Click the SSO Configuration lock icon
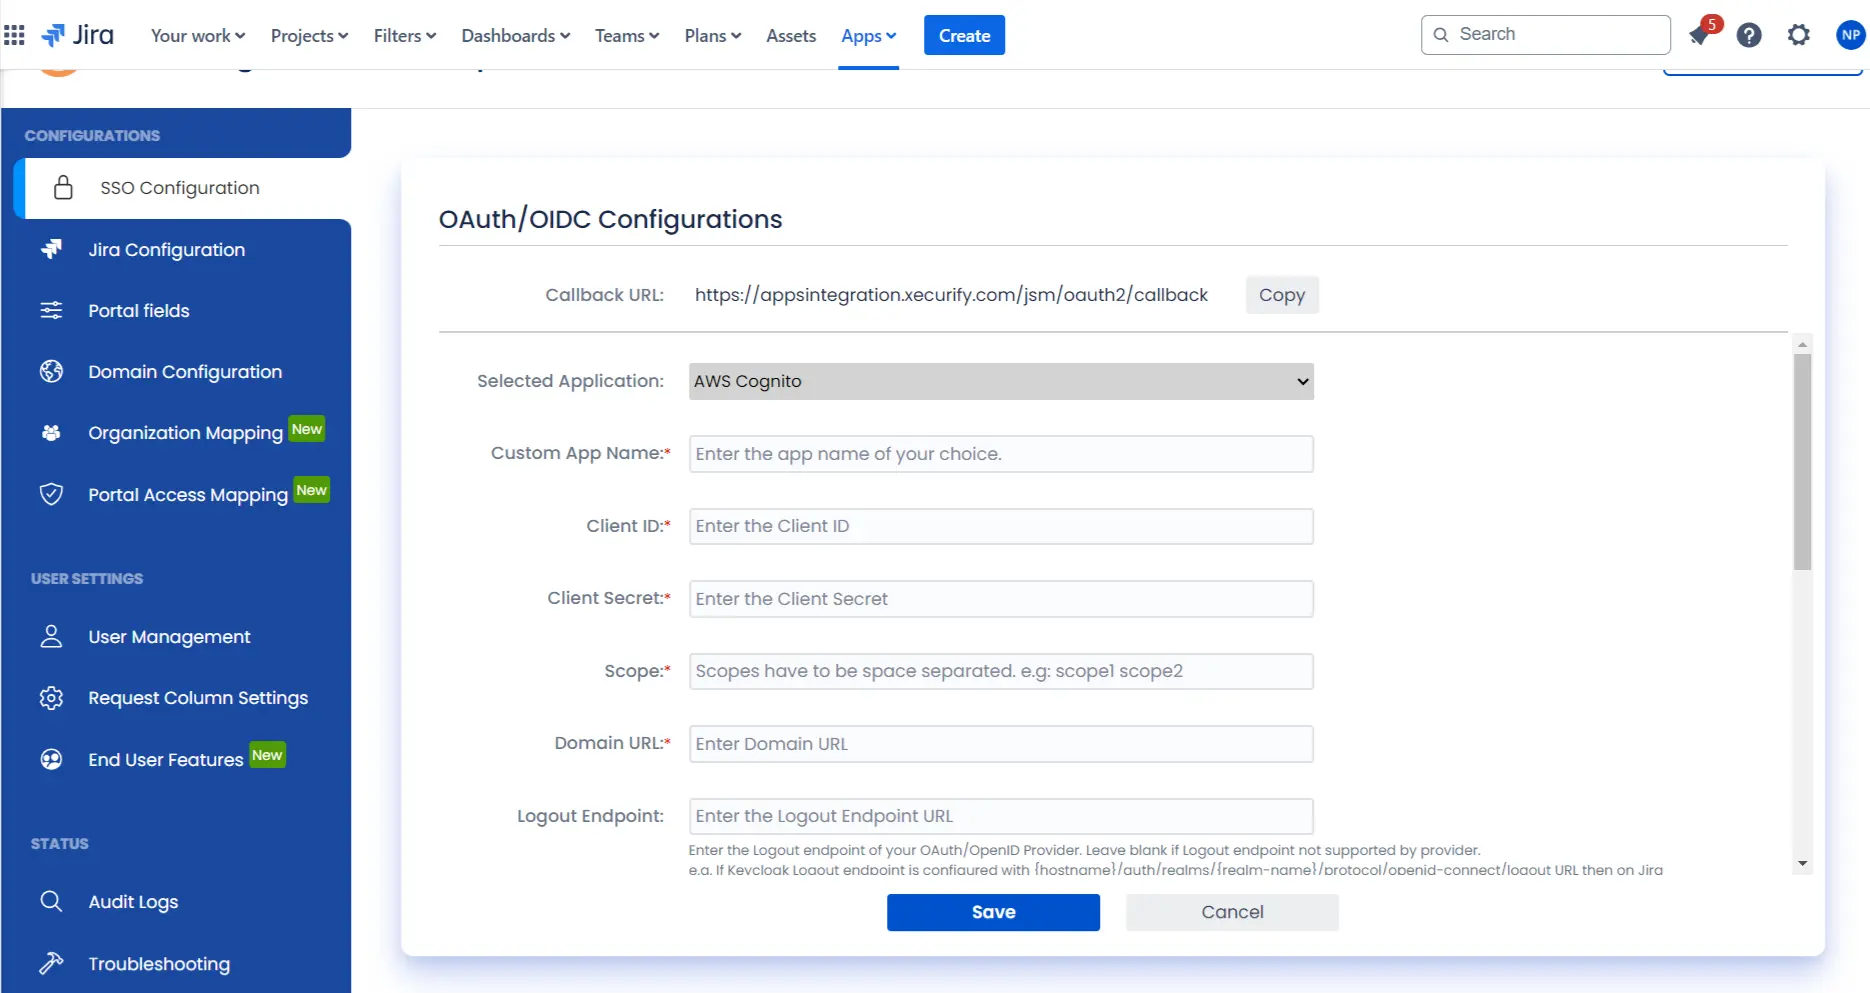The image size is (1870, 993). click(63, 187)
